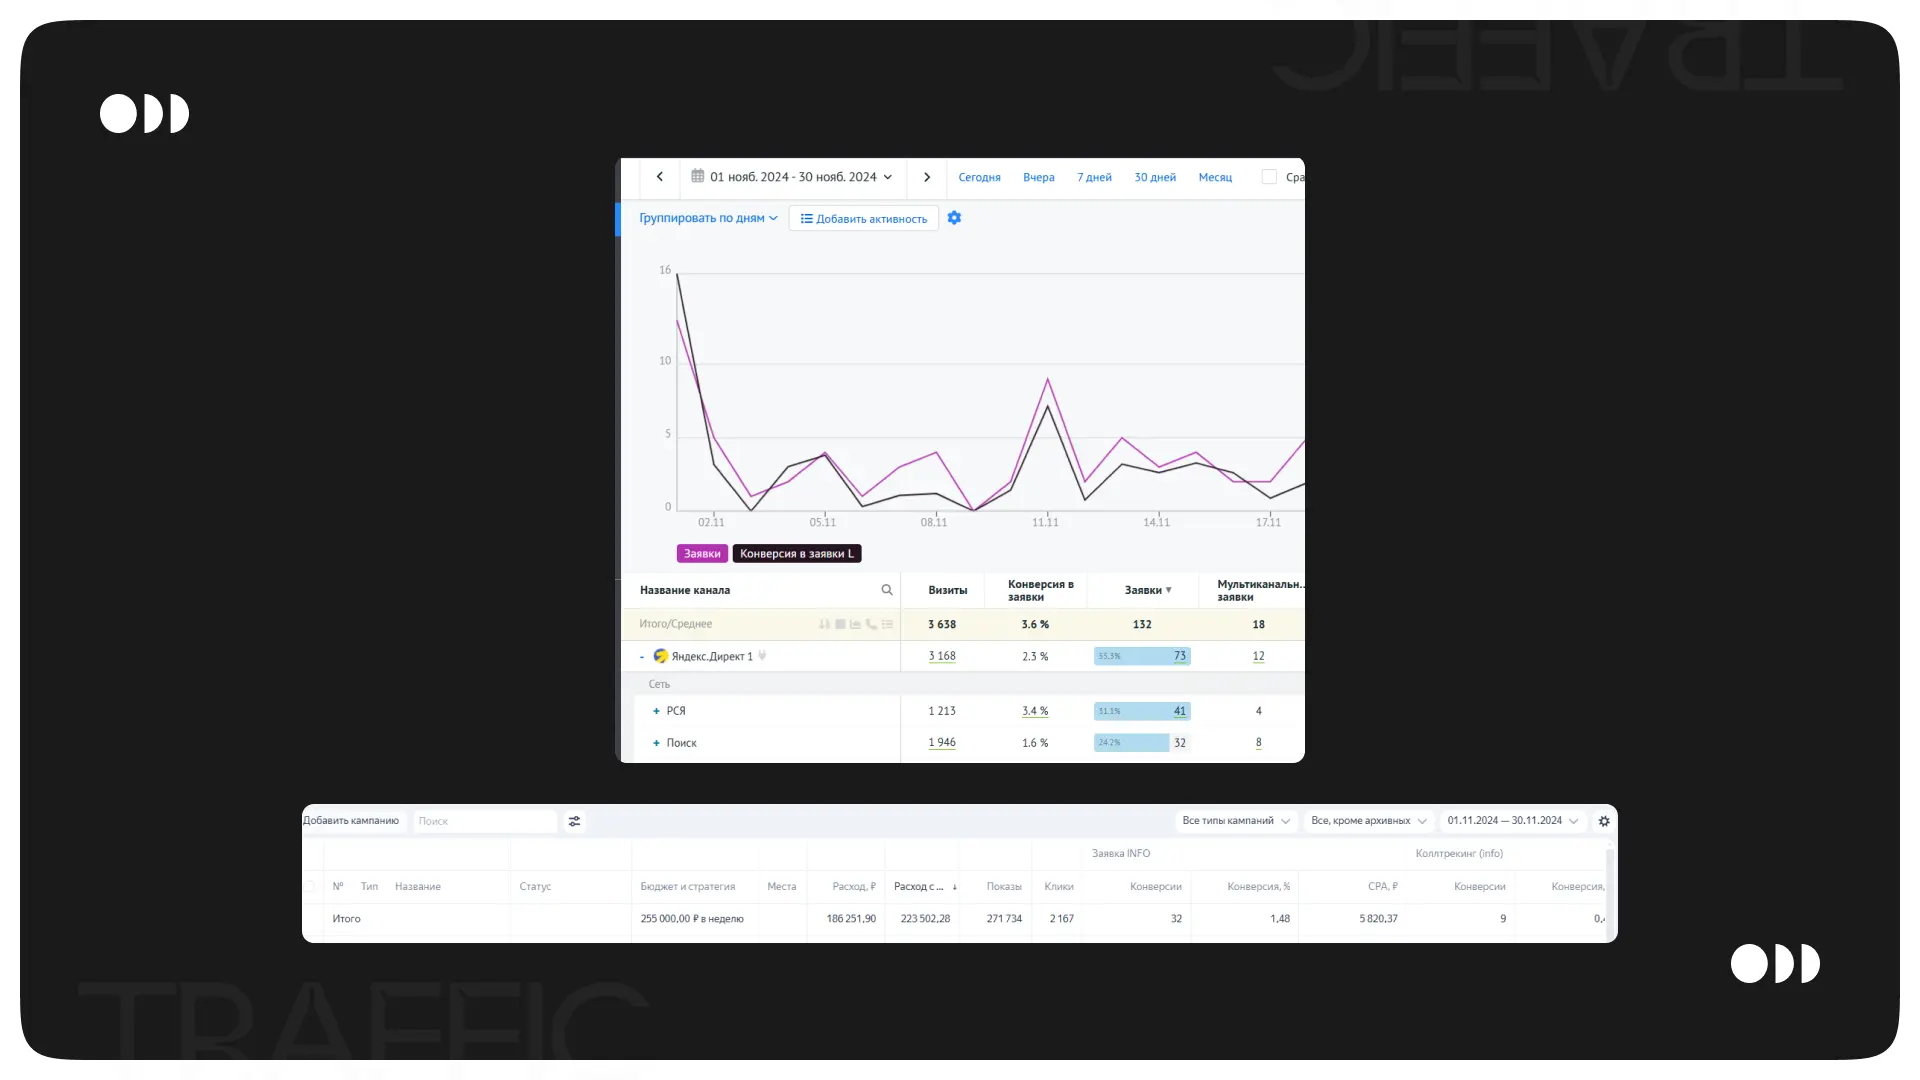This screenshot has width=1920, height=1080.
Task: Open Группировать по дням dropdown
Action: pos(707,218)
